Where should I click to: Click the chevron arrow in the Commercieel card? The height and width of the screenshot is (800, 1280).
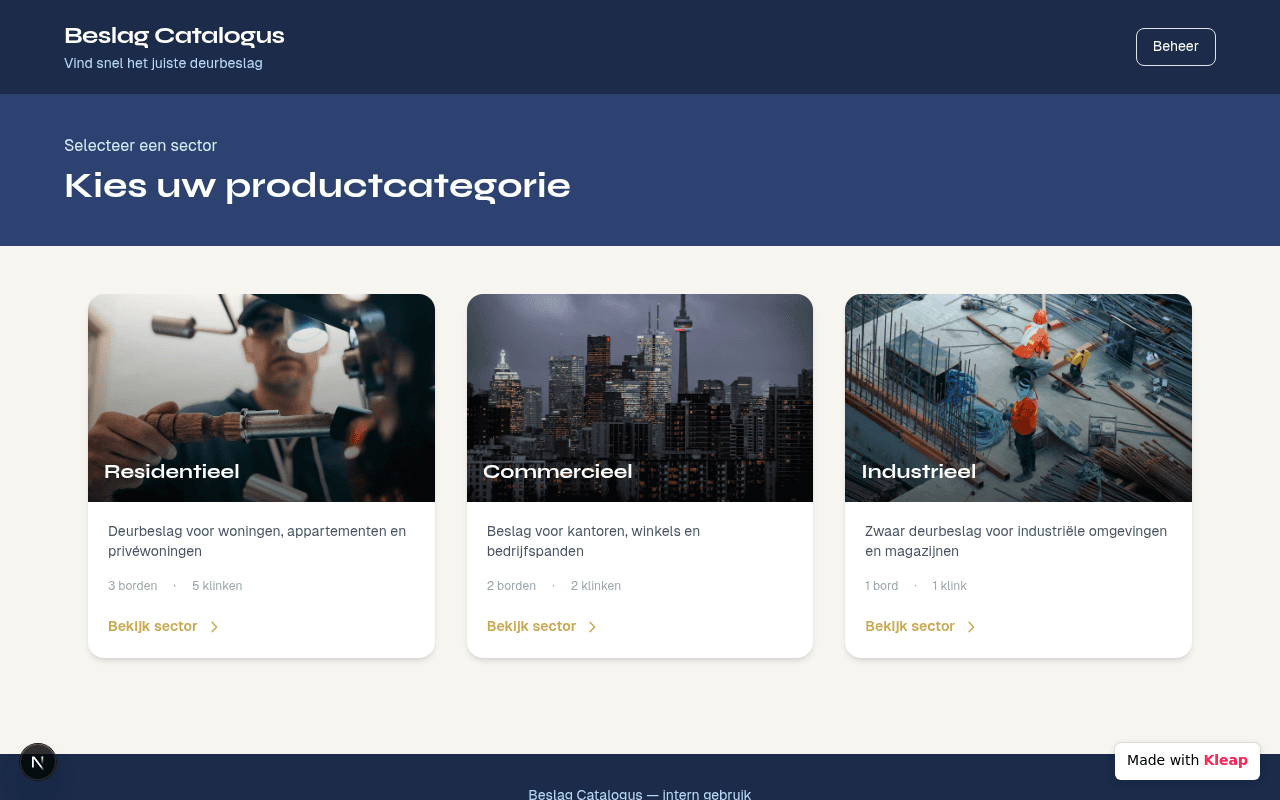point(592,627)
